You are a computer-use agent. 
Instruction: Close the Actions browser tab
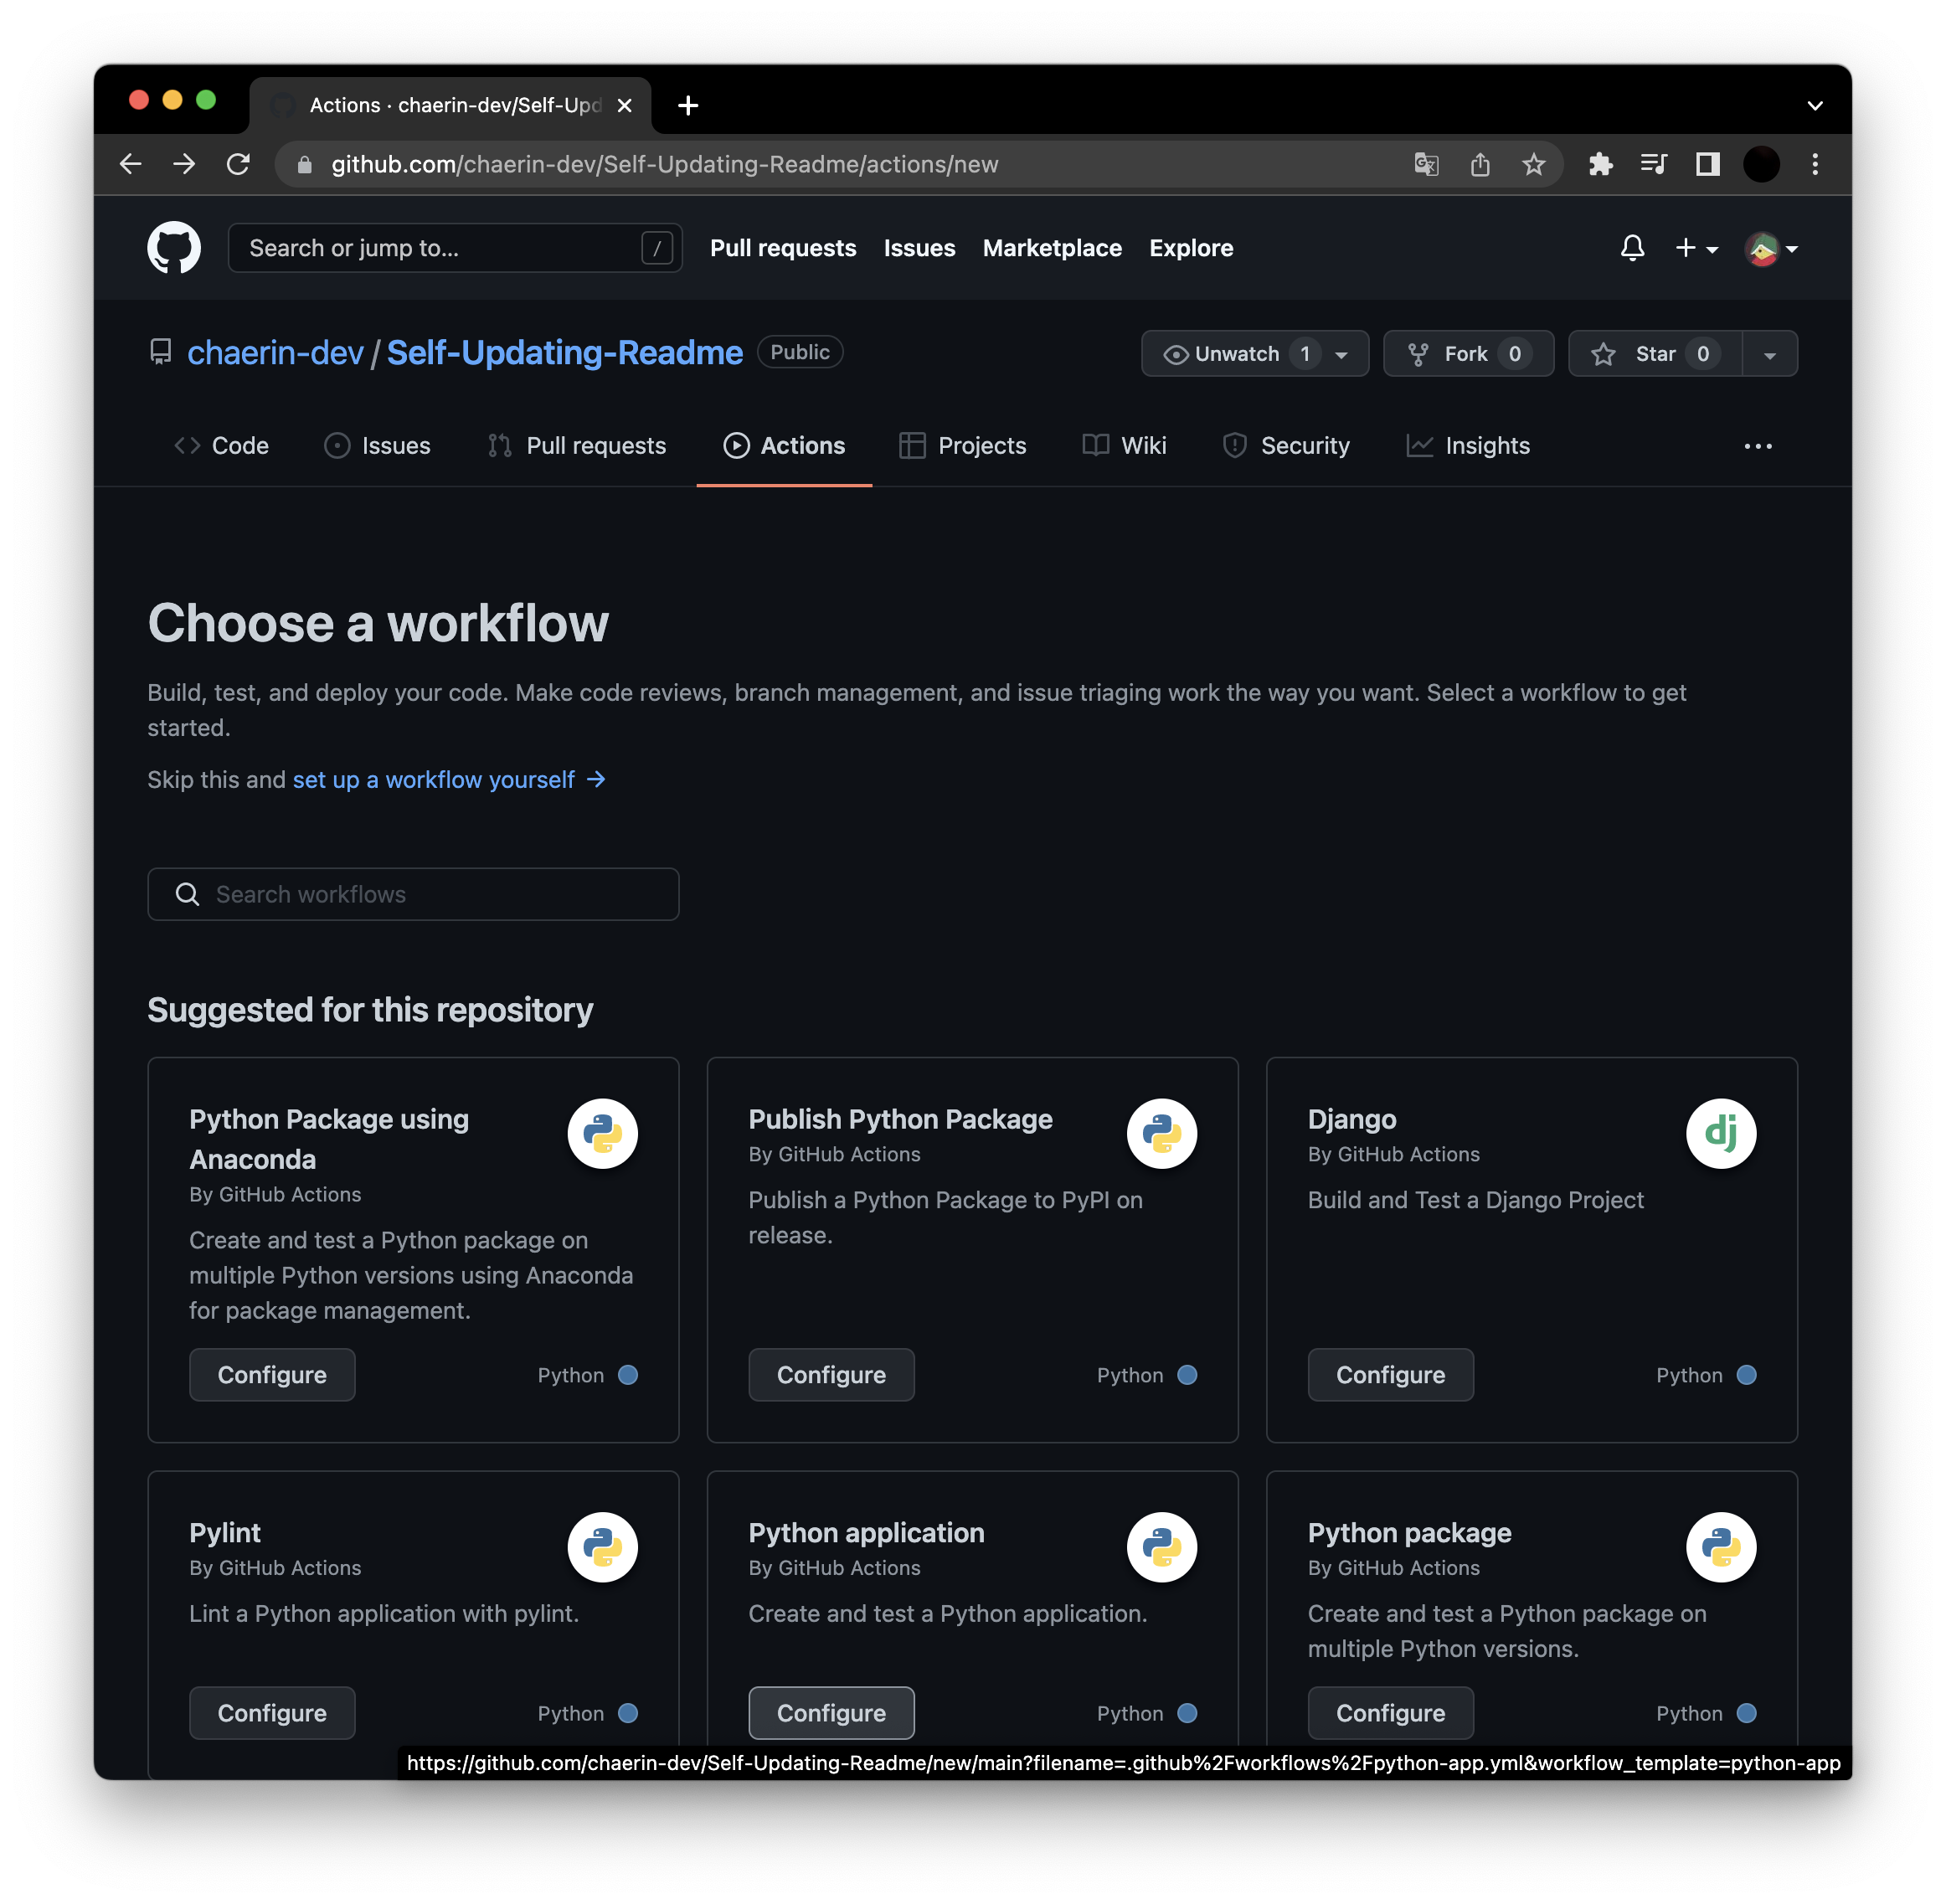(624, 105)
